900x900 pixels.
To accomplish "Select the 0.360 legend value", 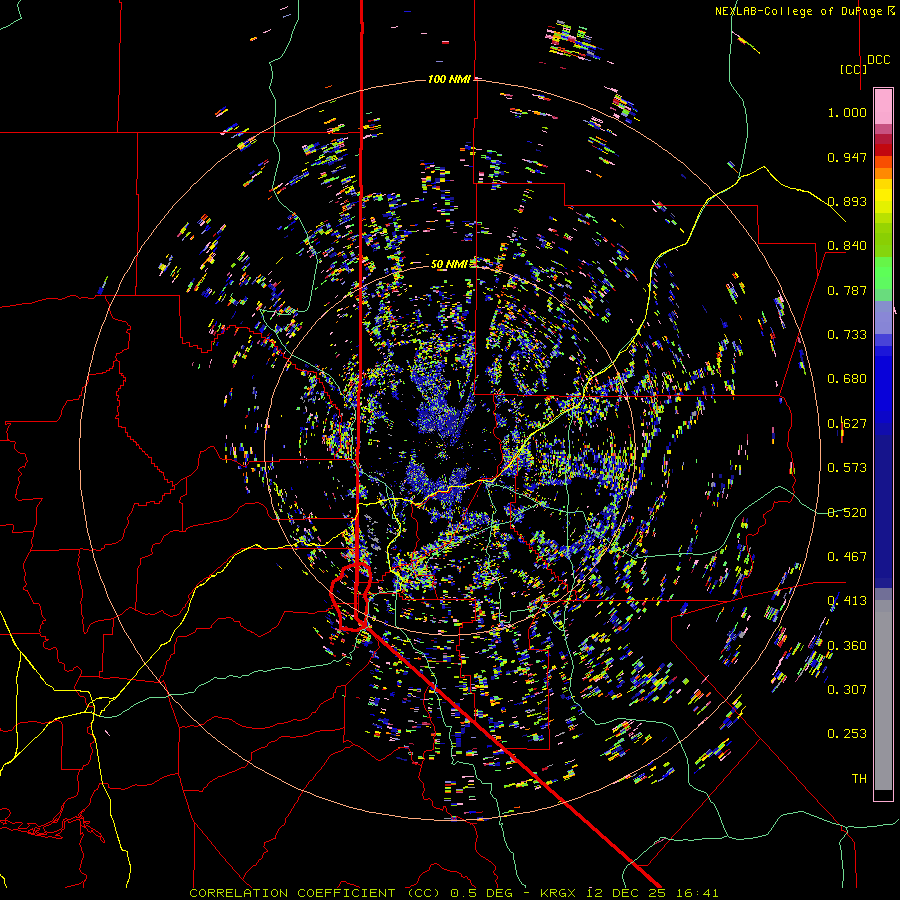I will 847,646.
